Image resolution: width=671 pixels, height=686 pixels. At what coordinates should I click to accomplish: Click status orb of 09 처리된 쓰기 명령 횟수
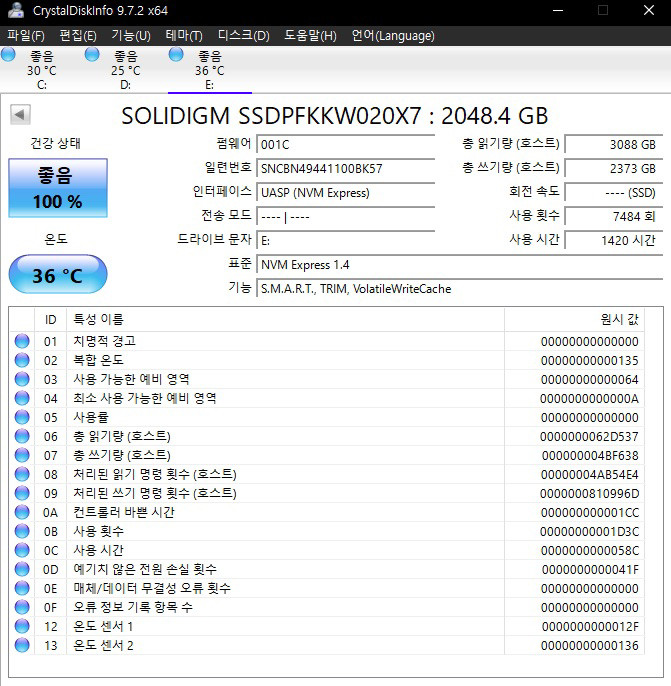tap(22, 494)
